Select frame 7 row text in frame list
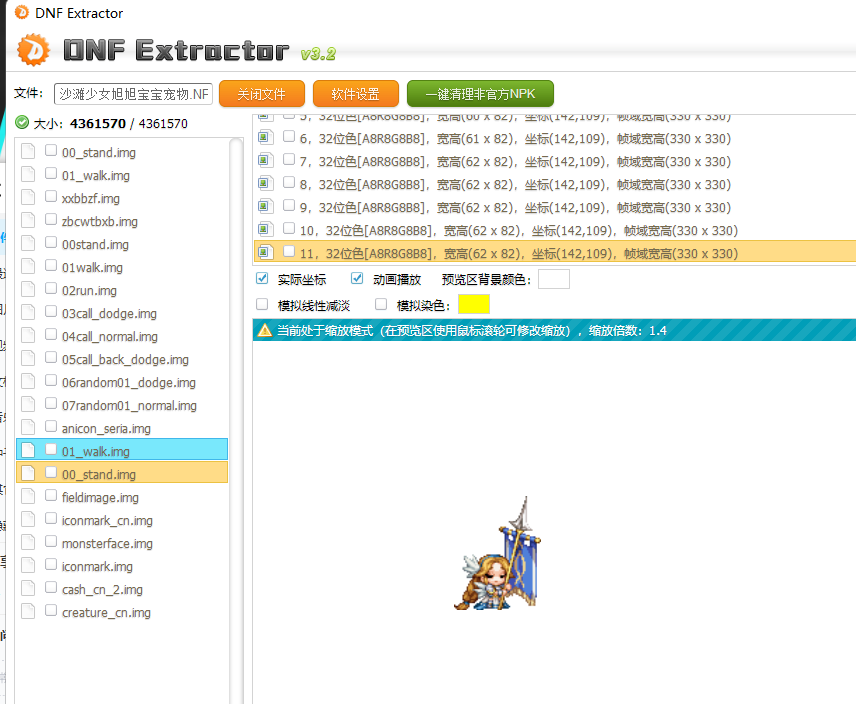The width and height of the screenshot is (856, 704). (515, 162)
